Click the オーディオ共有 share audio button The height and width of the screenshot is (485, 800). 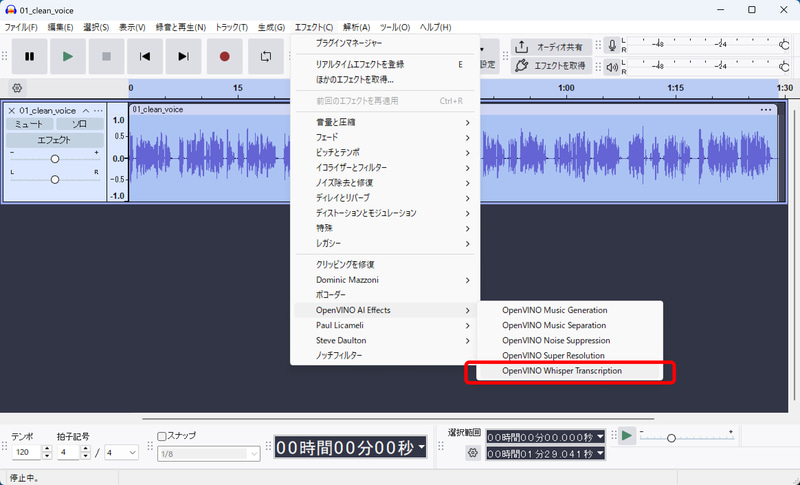pyautogui.click(x=551, y=47)
